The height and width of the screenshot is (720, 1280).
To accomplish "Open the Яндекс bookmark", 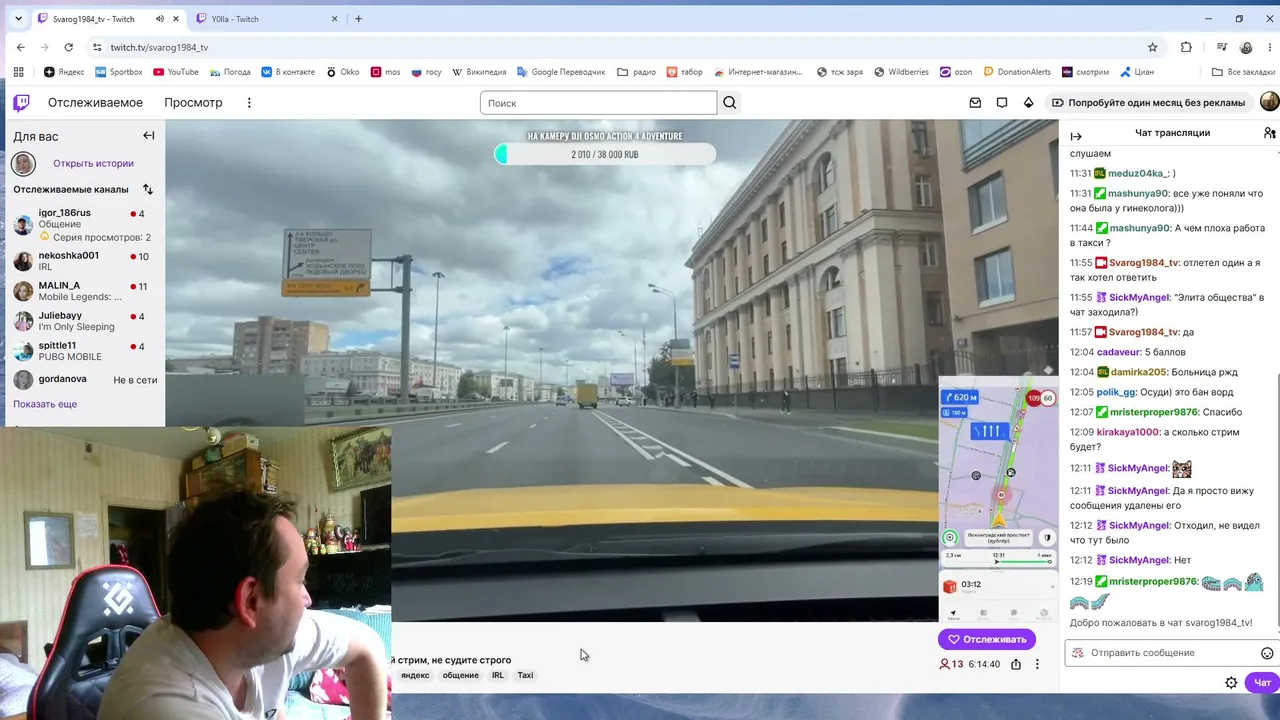I will (x=64, y=72).
